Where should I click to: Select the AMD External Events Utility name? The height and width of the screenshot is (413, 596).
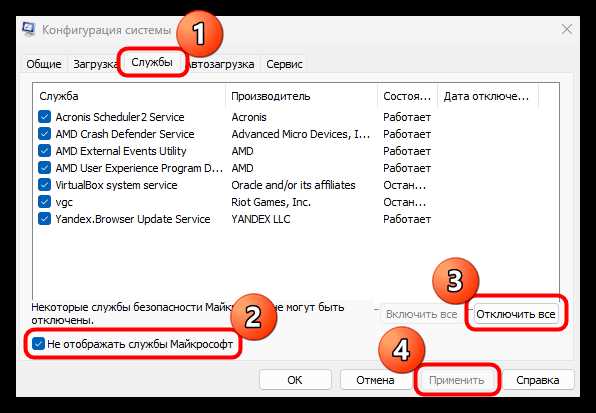[121, 151]
